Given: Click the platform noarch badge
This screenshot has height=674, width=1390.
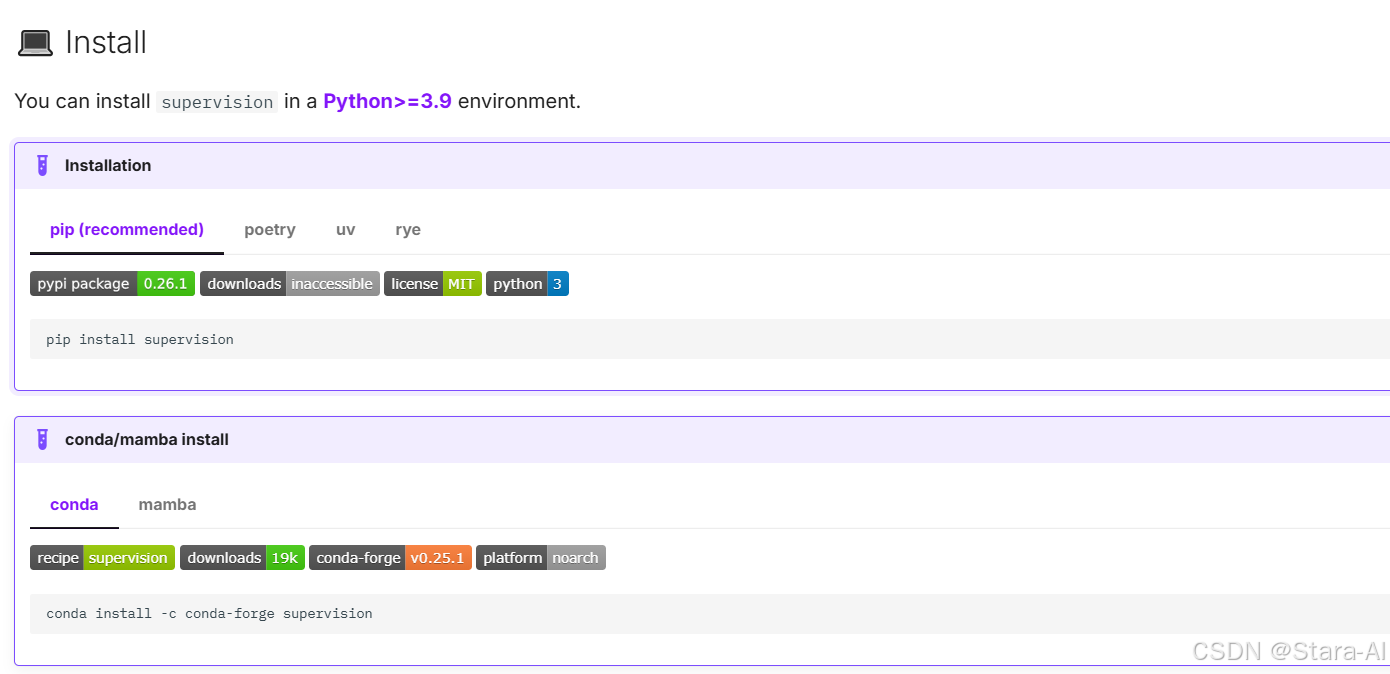Looking at the screenshot, I should 541,558.
